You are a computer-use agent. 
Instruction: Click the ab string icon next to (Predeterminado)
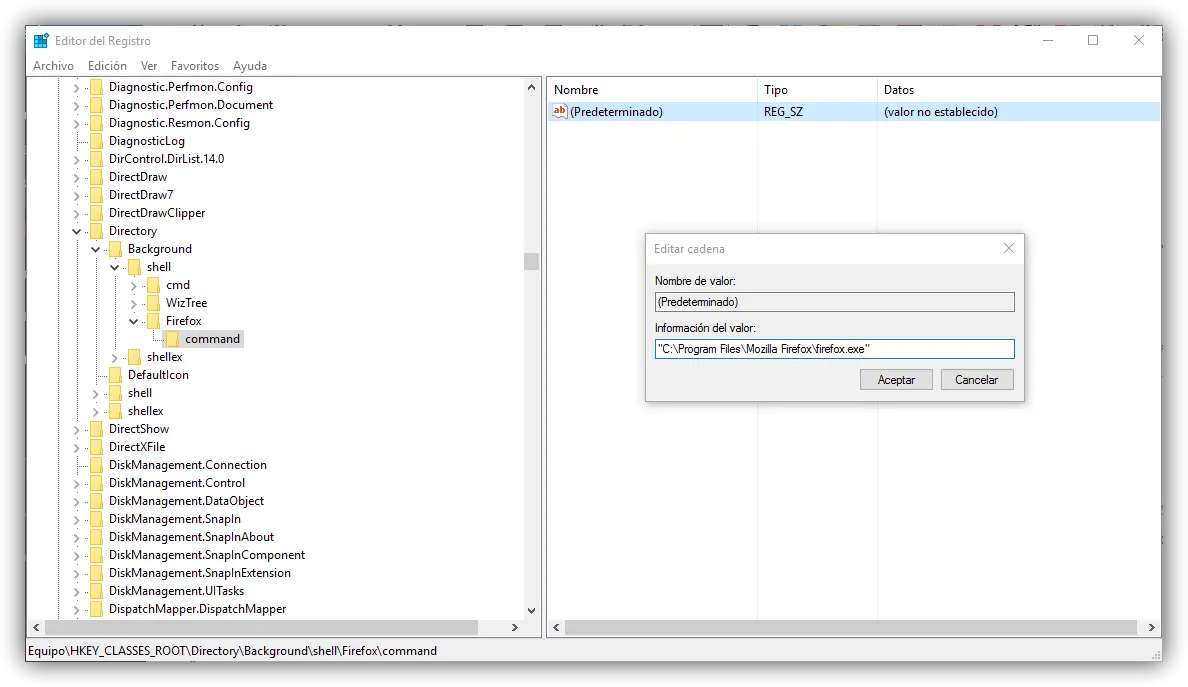pyautogui.click(x=559, y=111)
